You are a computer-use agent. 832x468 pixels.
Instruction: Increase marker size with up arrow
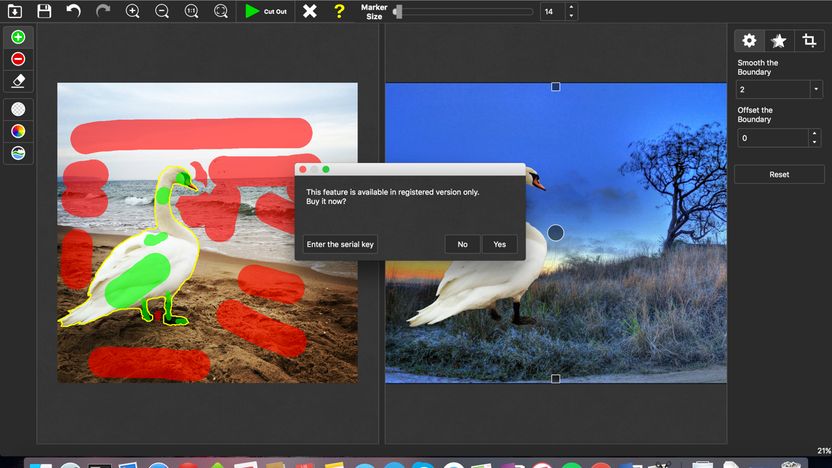[571, 7]
